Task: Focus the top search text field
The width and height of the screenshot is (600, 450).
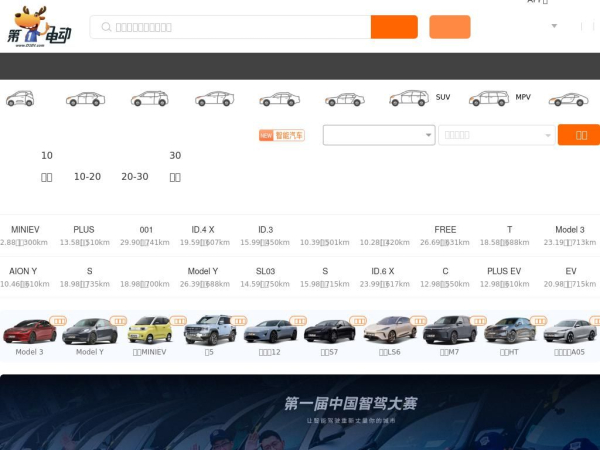Action: [x=230, y=27]
